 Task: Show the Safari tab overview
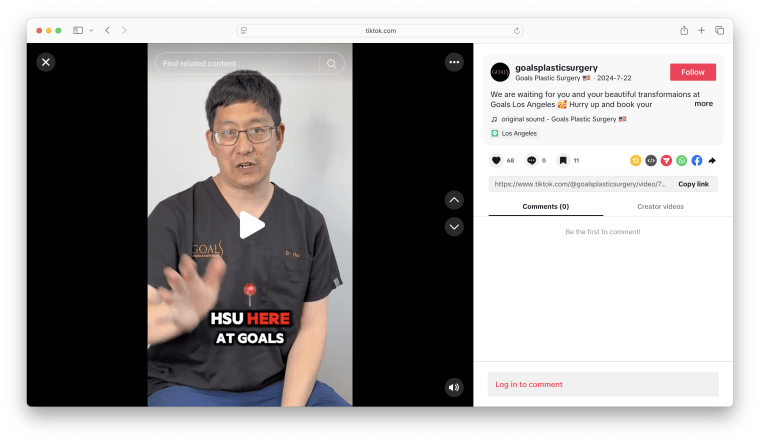click(x=720, y=30)
